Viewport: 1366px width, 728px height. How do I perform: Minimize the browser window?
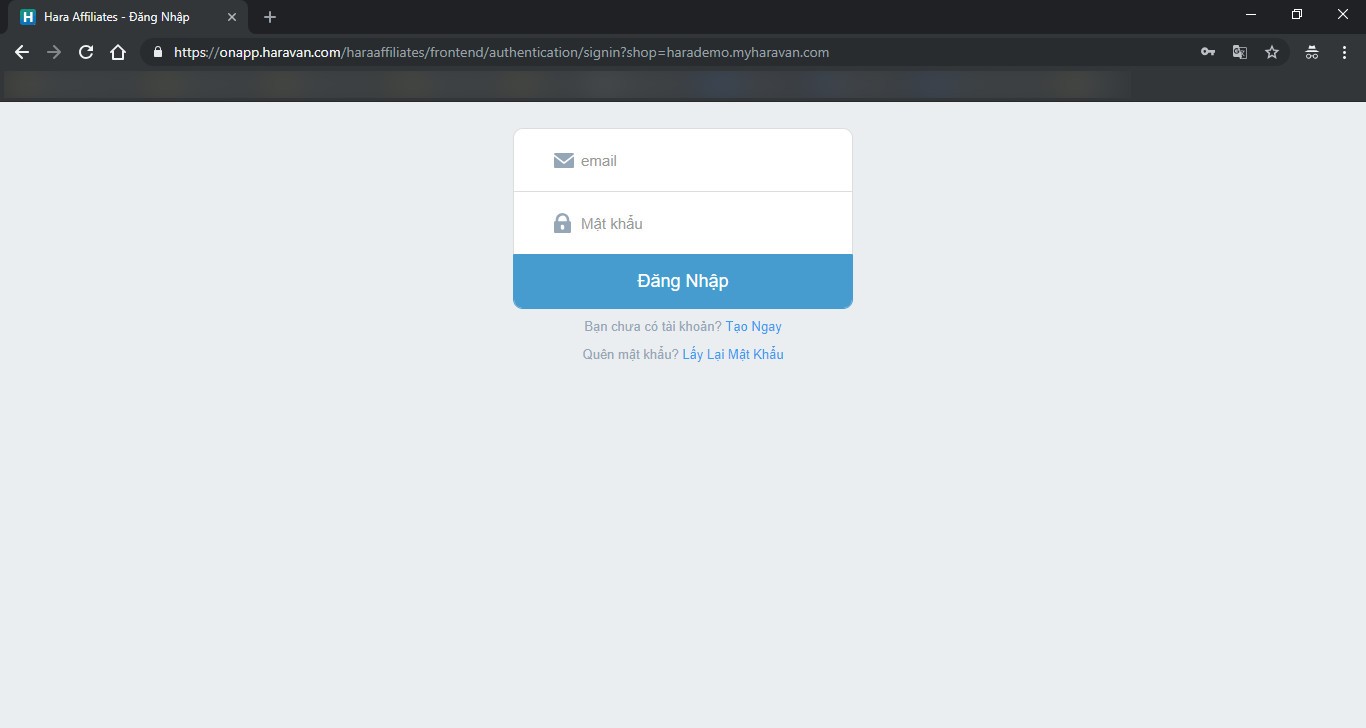pos(1251,14)
